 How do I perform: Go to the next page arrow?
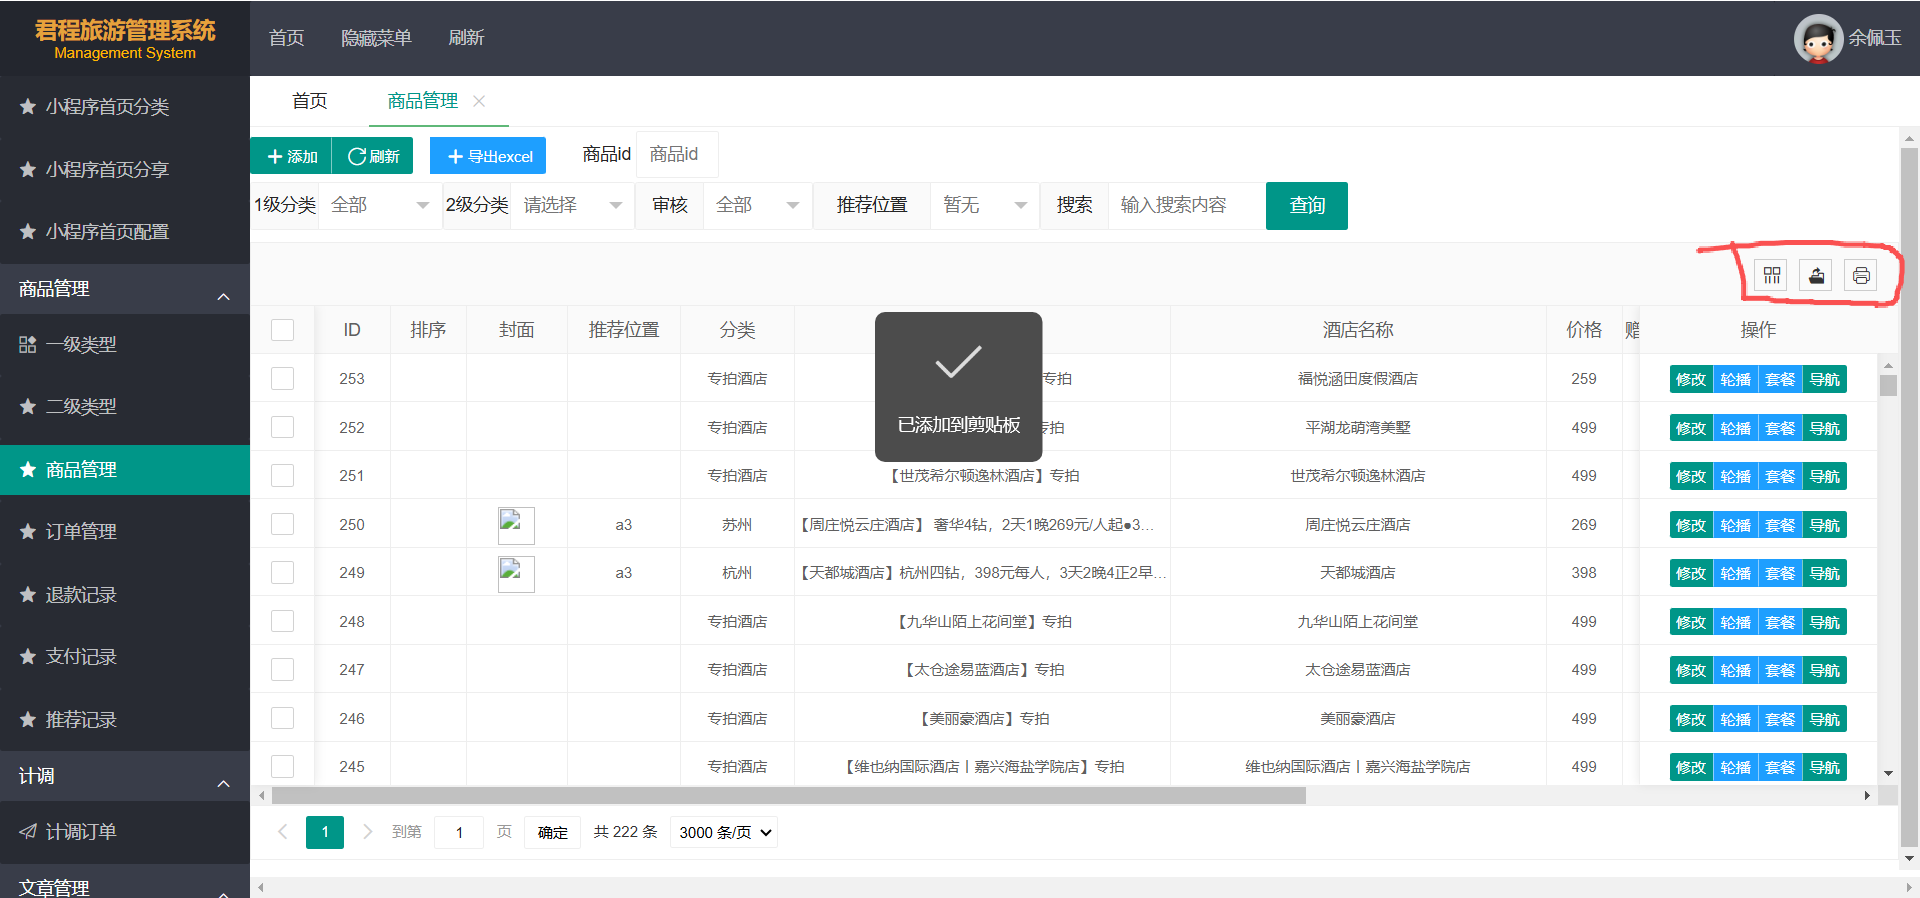(x=367, y=832)
